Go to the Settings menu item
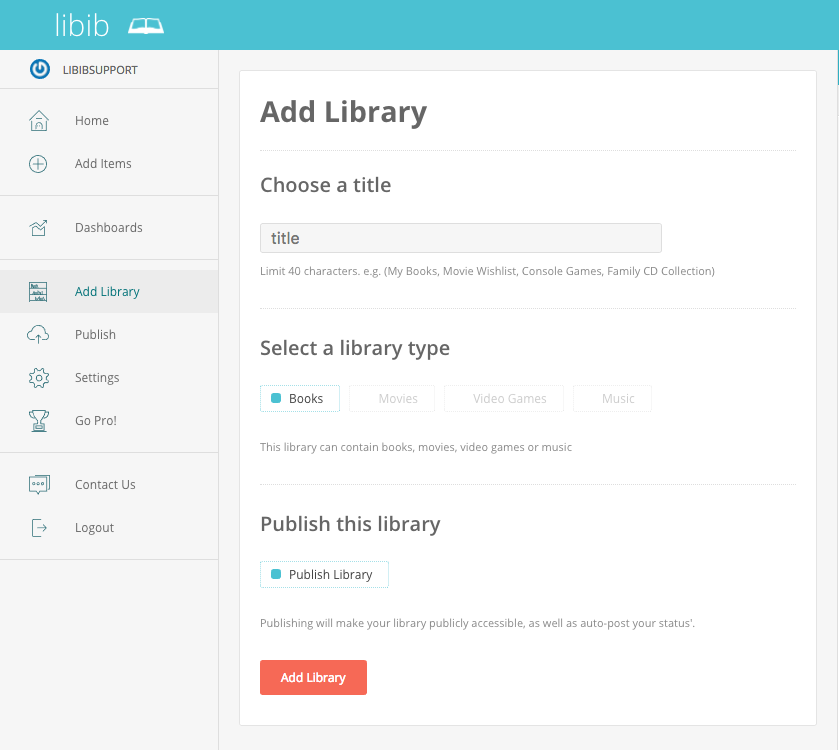The image size is (839, 750). pos(97,378)
